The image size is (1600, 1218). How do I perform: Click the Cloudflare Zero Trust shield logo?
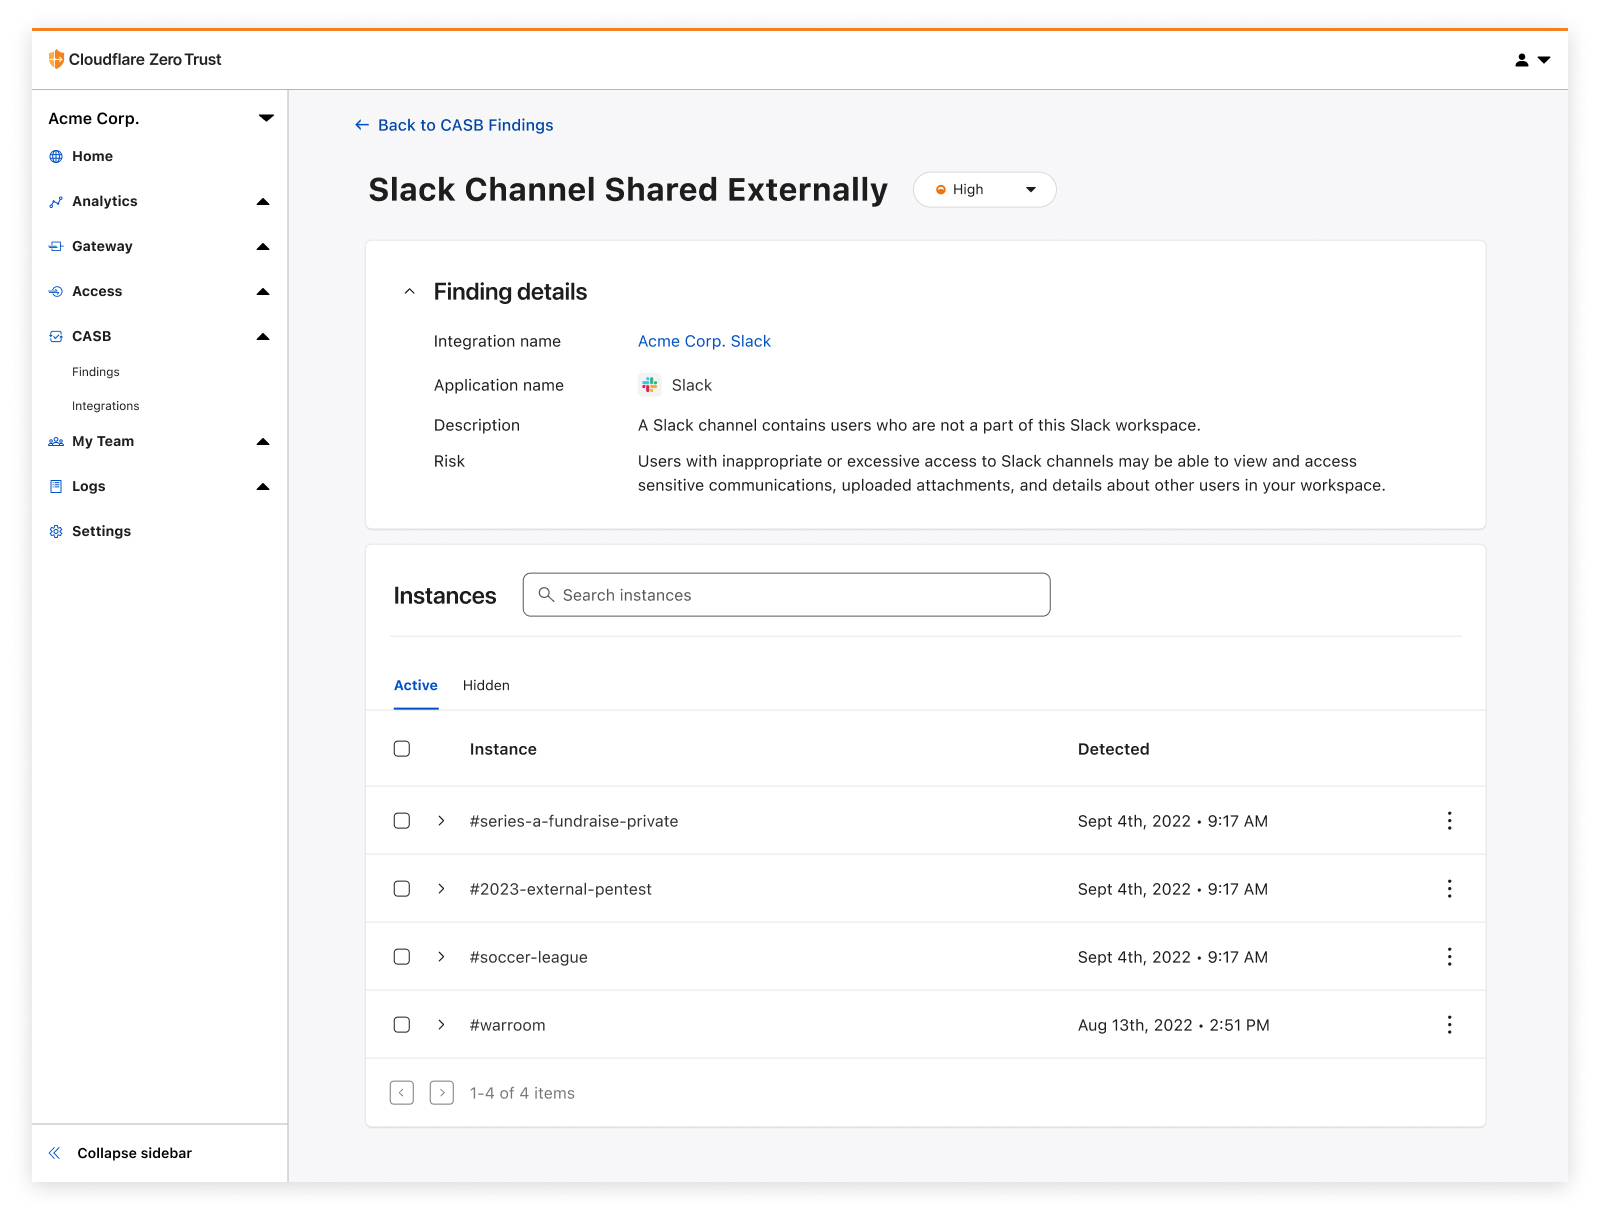(56, 59)
